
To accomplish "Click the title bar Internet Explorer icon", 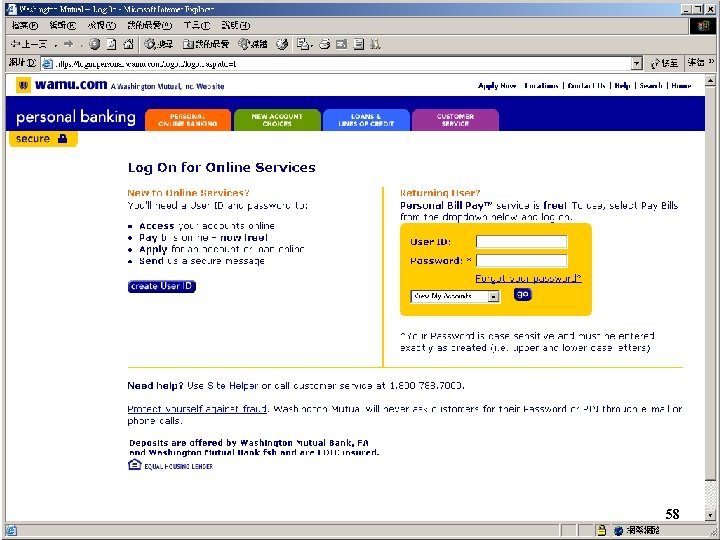I will [x=12, y=9].
